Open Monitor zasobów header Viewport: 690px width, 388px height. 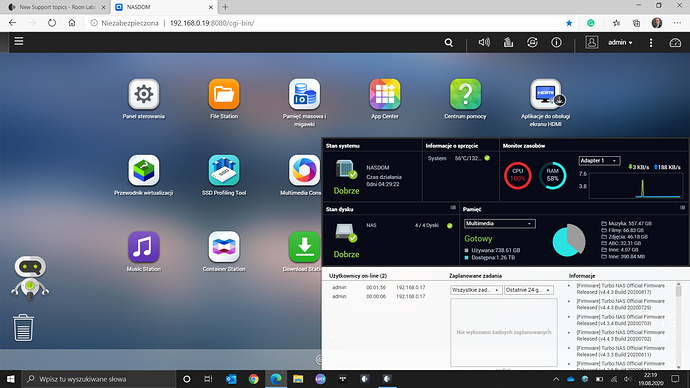[x=524, y=146]
